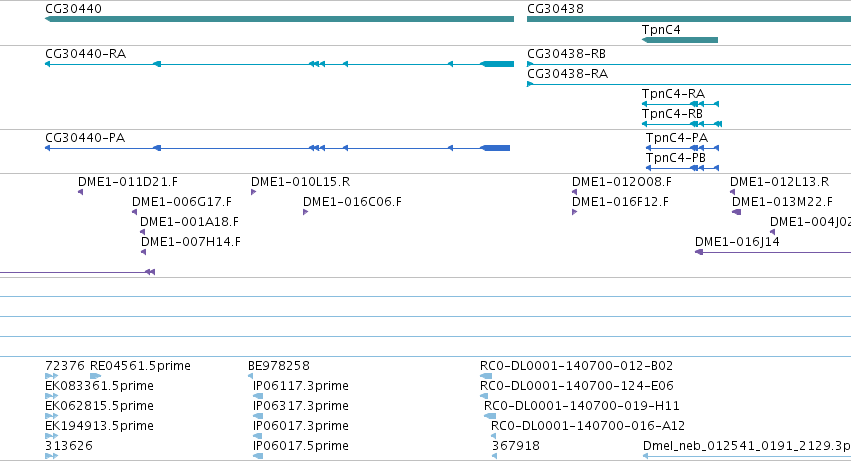Select the RE04561.5prime label
The image size is (851, 461).
point(140,366)
